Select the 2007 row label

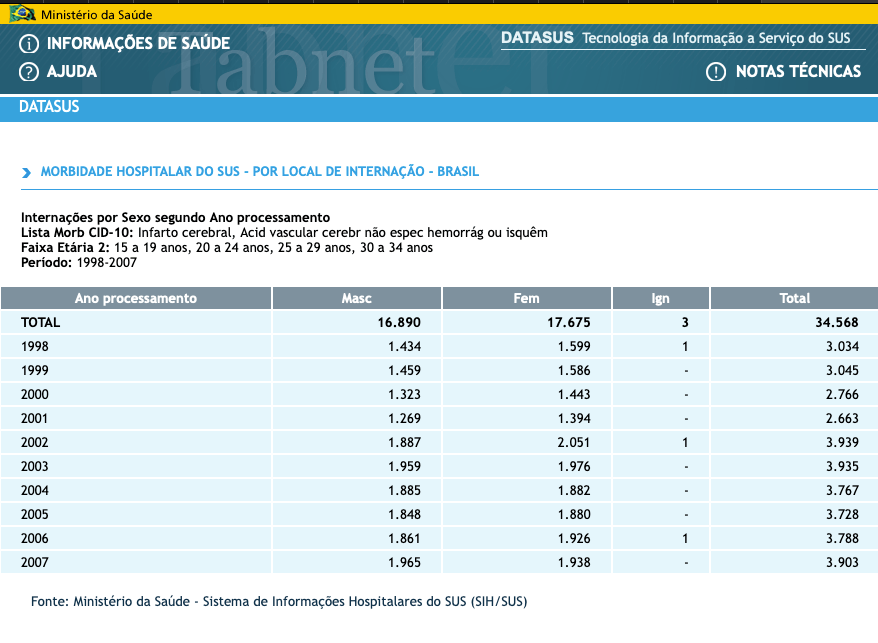[35, 562]
